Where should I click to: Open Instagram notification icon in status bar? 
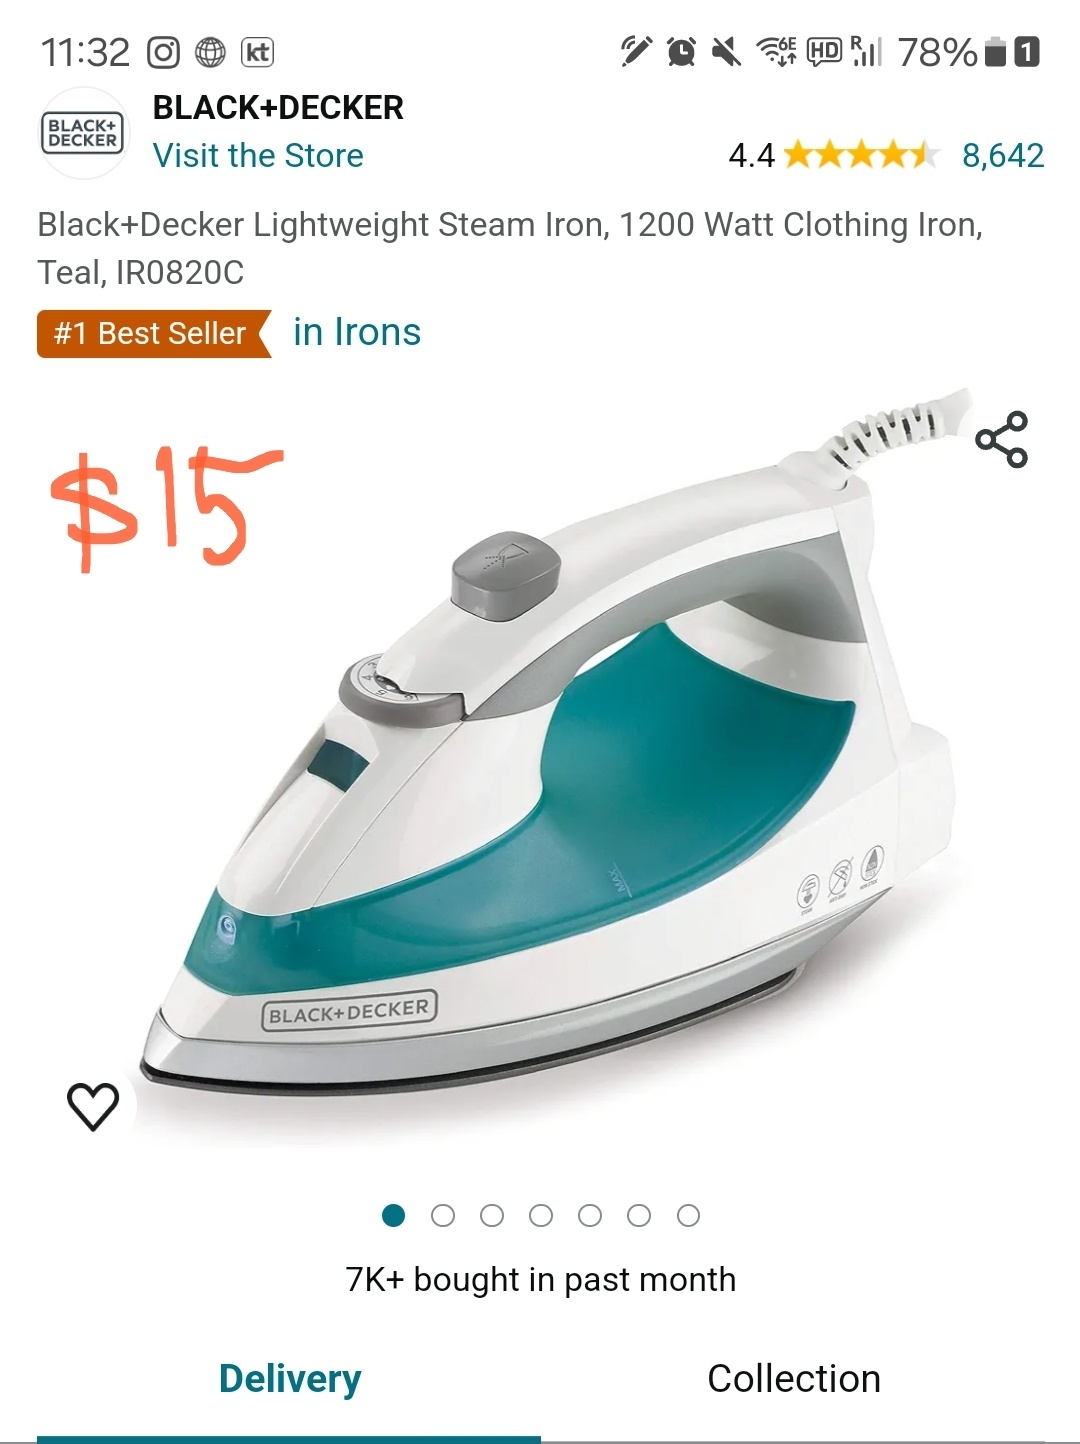(x=163, y=52)
